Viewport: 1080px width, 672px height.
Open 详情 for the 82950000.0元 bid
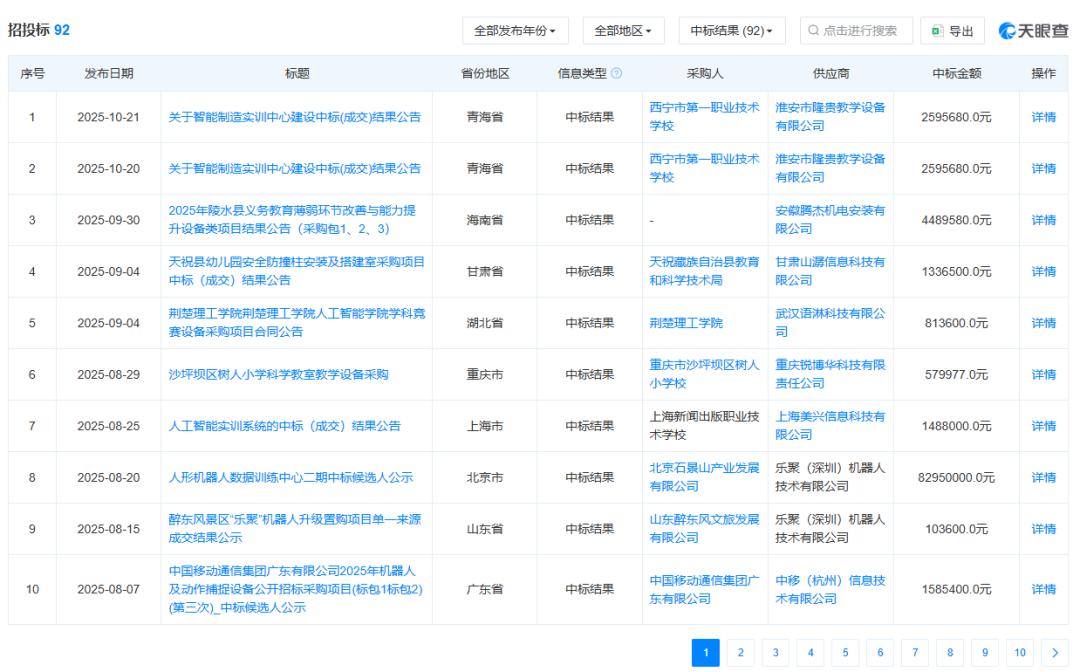pos(1043,477)
